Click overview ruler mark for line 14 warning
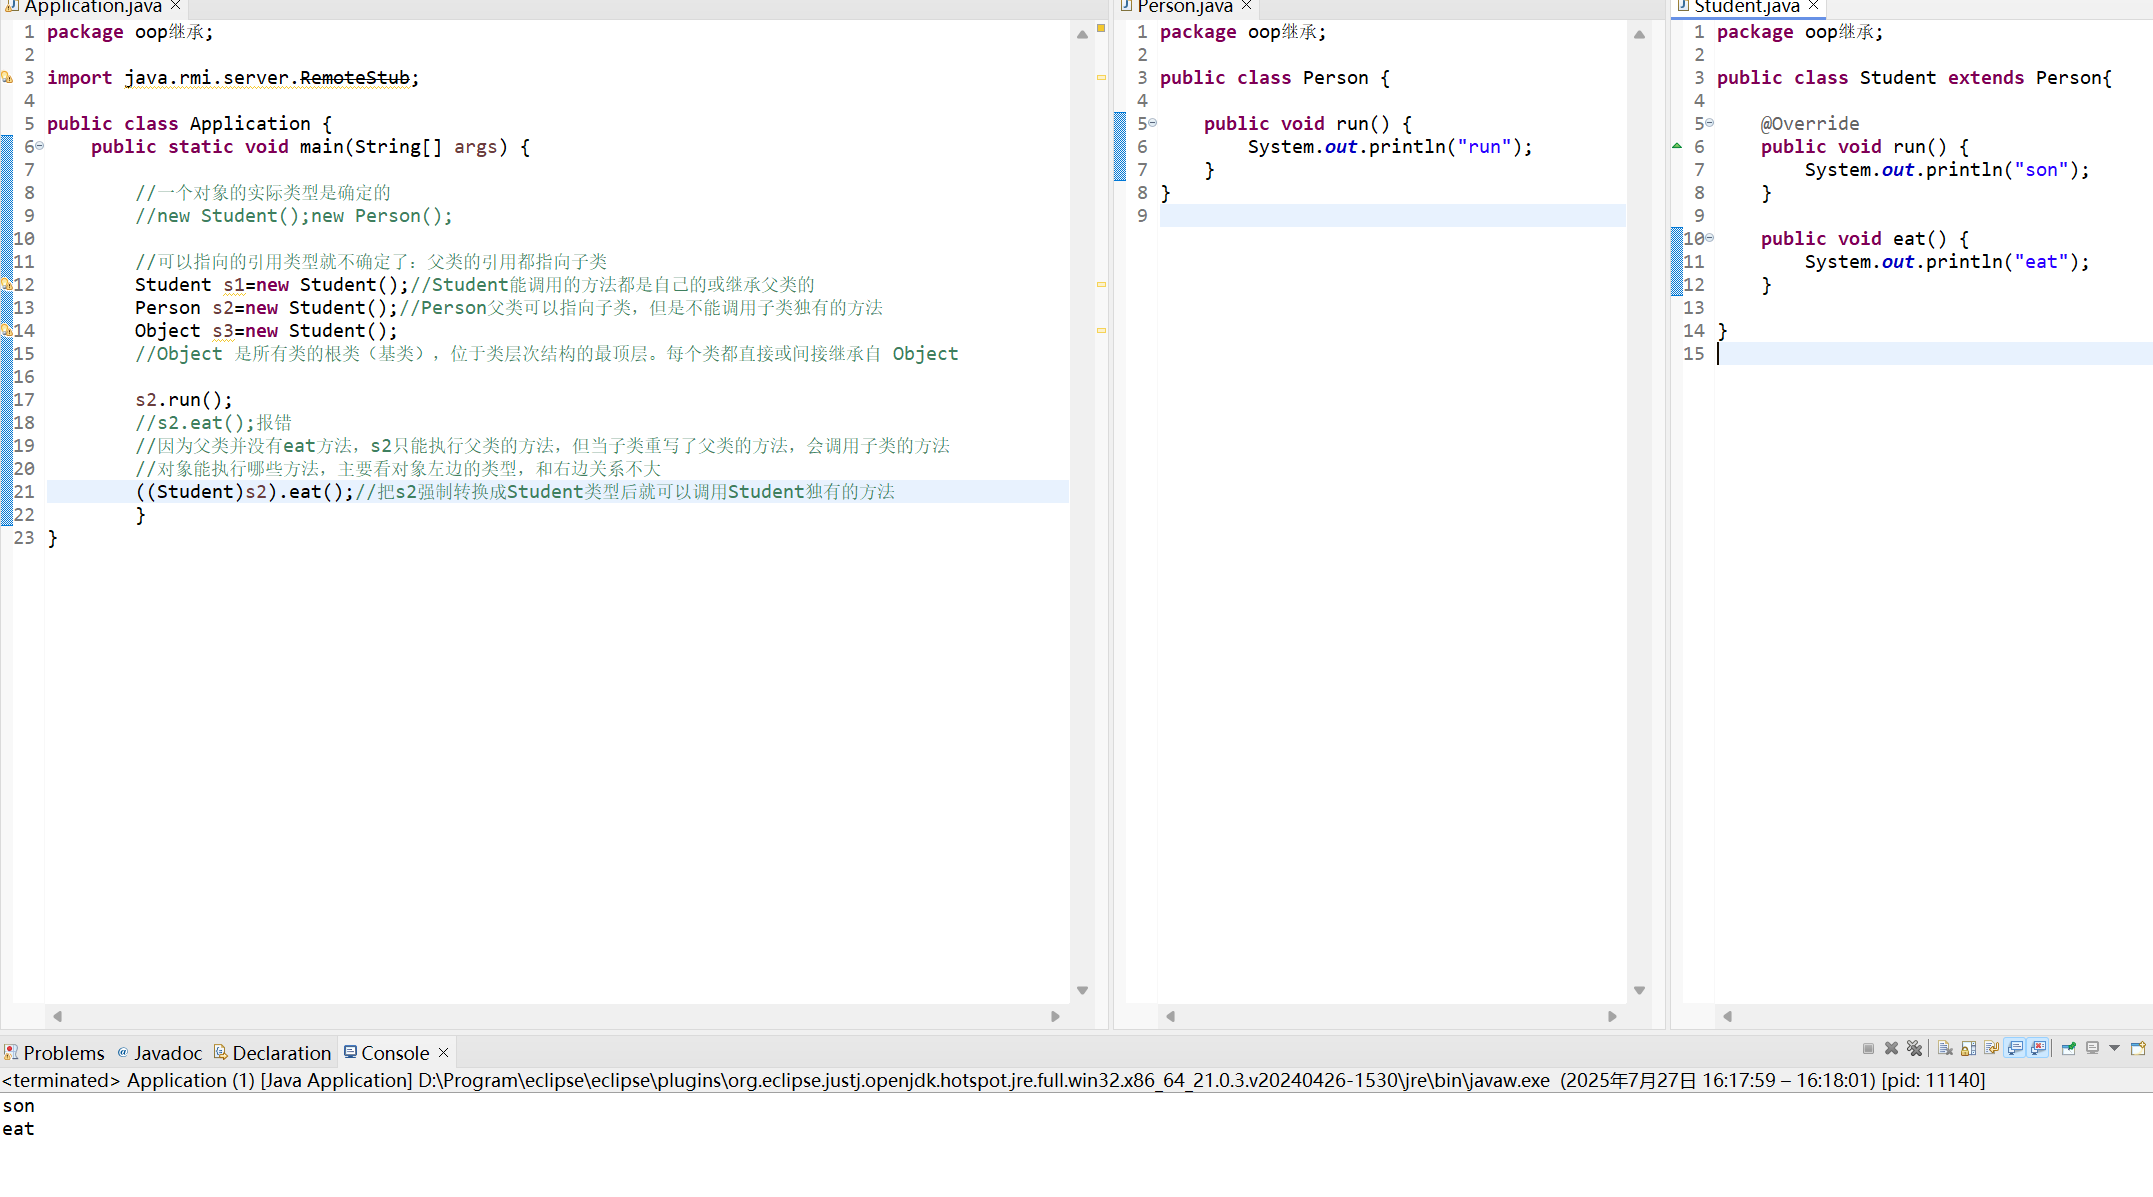The height and width of the screenshot is (1197, 2153). coord(1101,330)
